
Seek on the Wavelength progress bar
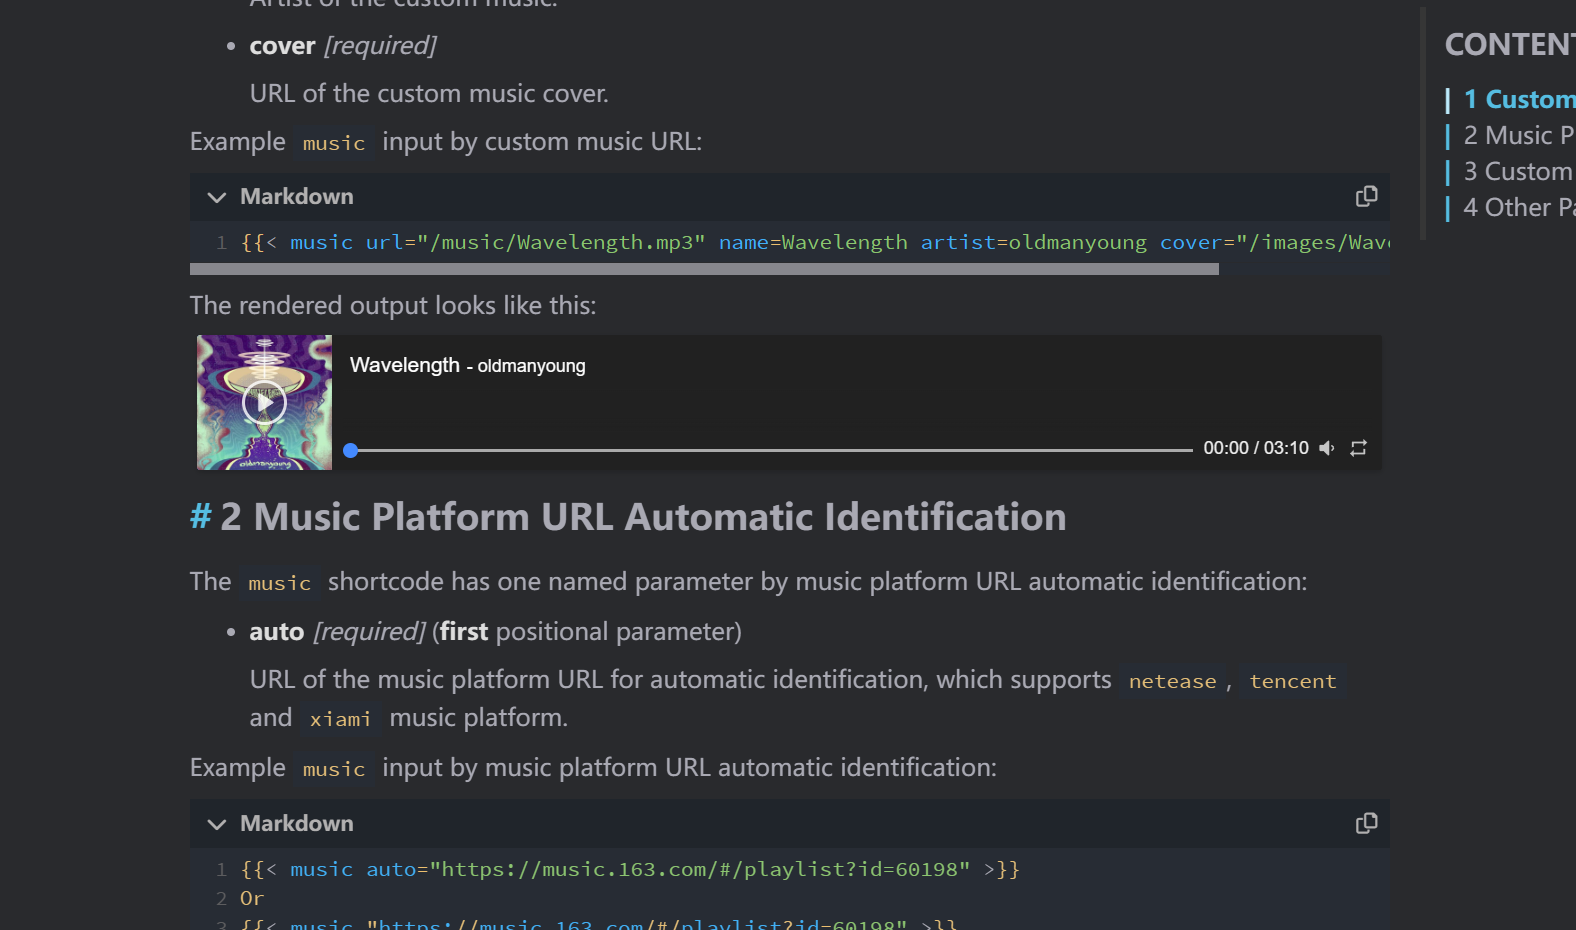tap(770, 450)
